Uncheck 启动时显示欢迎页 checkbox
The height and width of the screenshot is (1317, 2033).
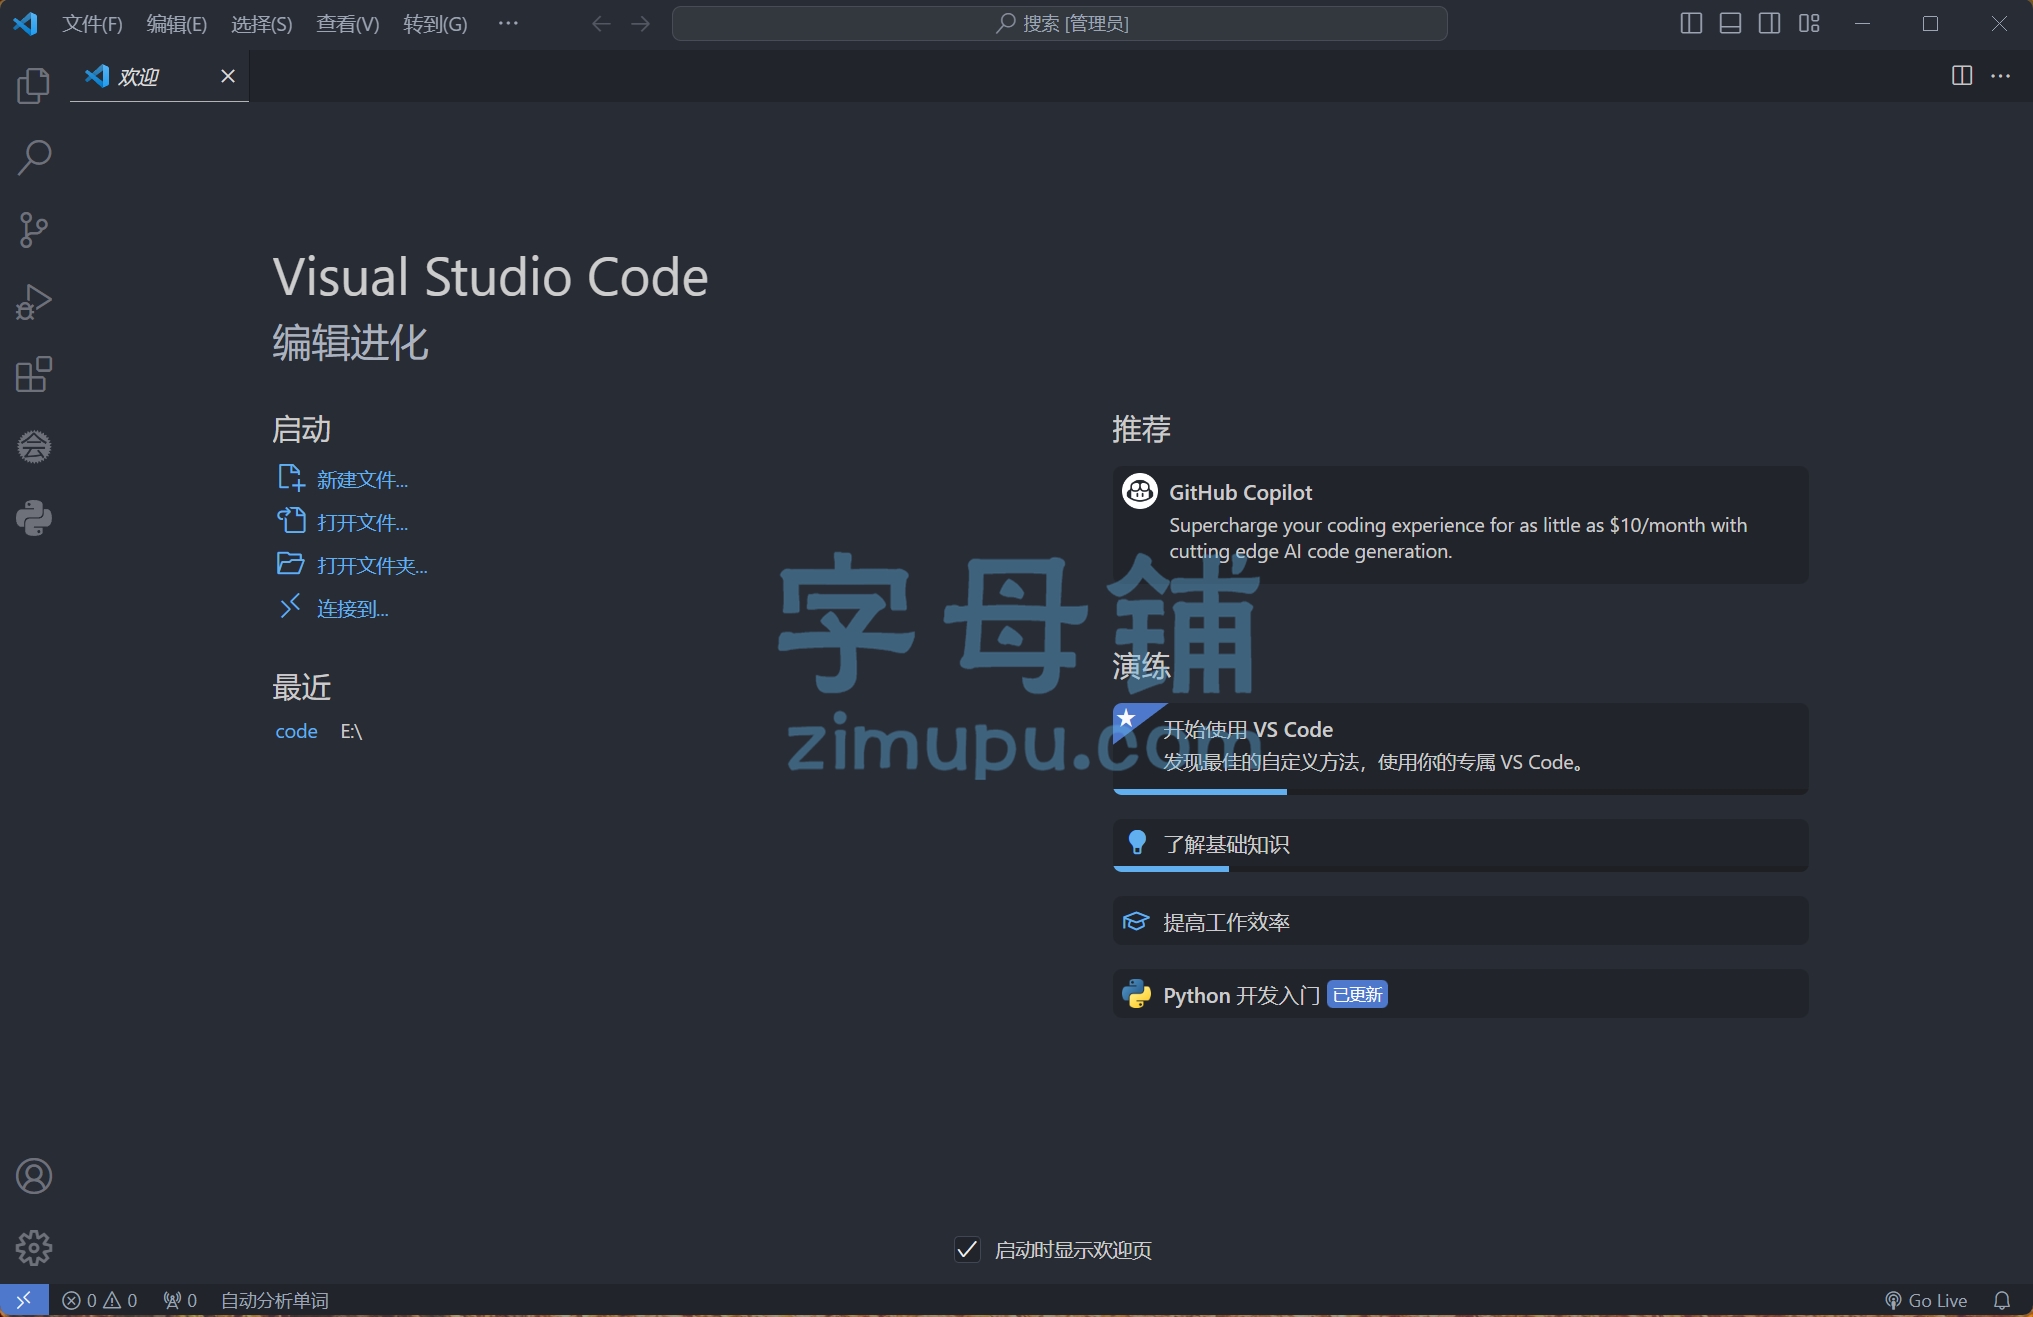[967, 1249]
